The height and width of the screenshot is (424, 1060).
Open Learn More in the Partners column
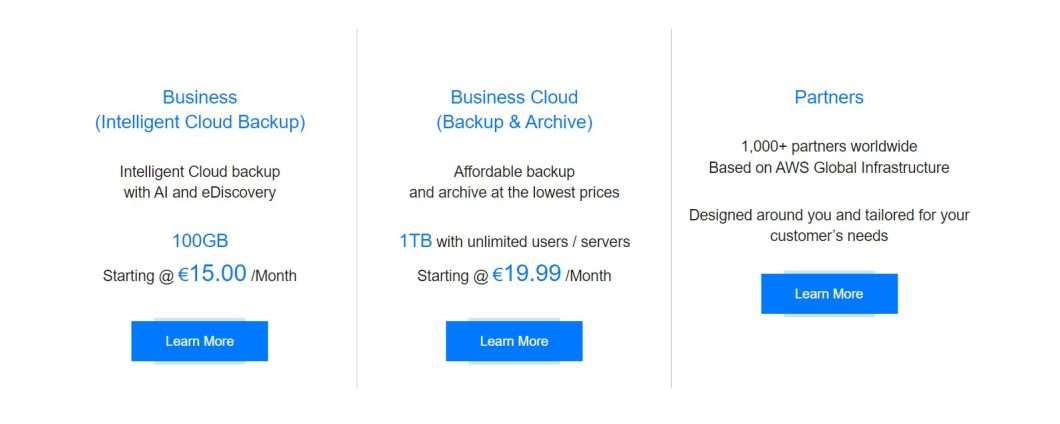pos(828,294)
